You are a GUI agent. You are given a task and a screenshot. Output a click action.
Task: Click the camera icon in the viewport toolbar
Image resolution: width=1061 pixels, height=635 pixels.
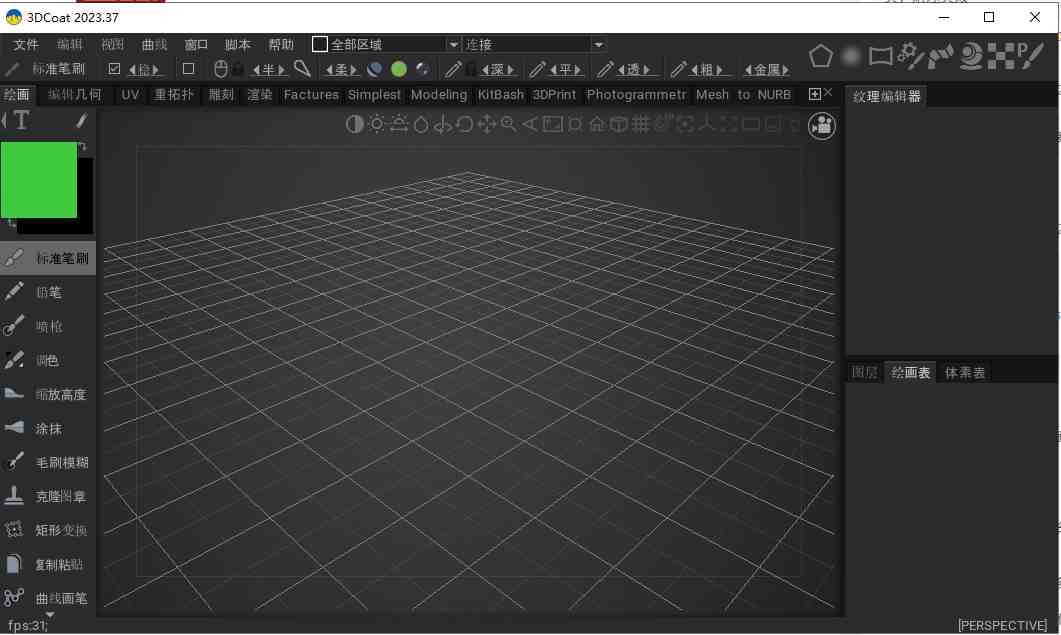pyautogui.click(x=822, y=125)
